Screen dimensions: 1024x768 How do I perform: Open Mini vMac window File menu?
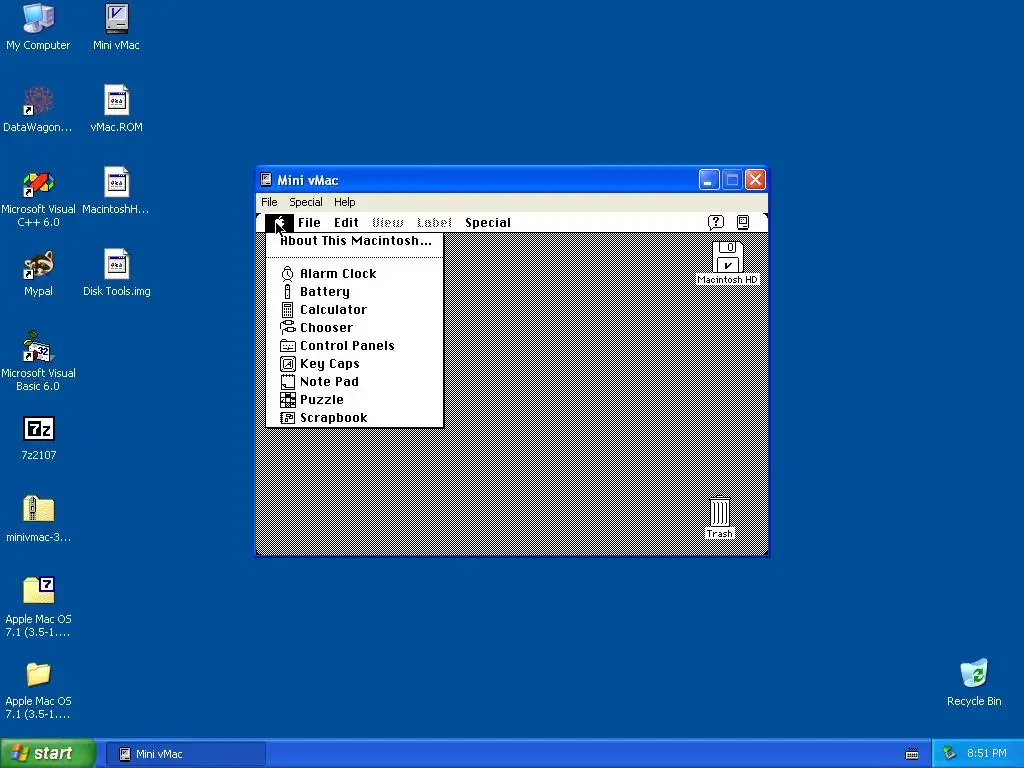269,202
